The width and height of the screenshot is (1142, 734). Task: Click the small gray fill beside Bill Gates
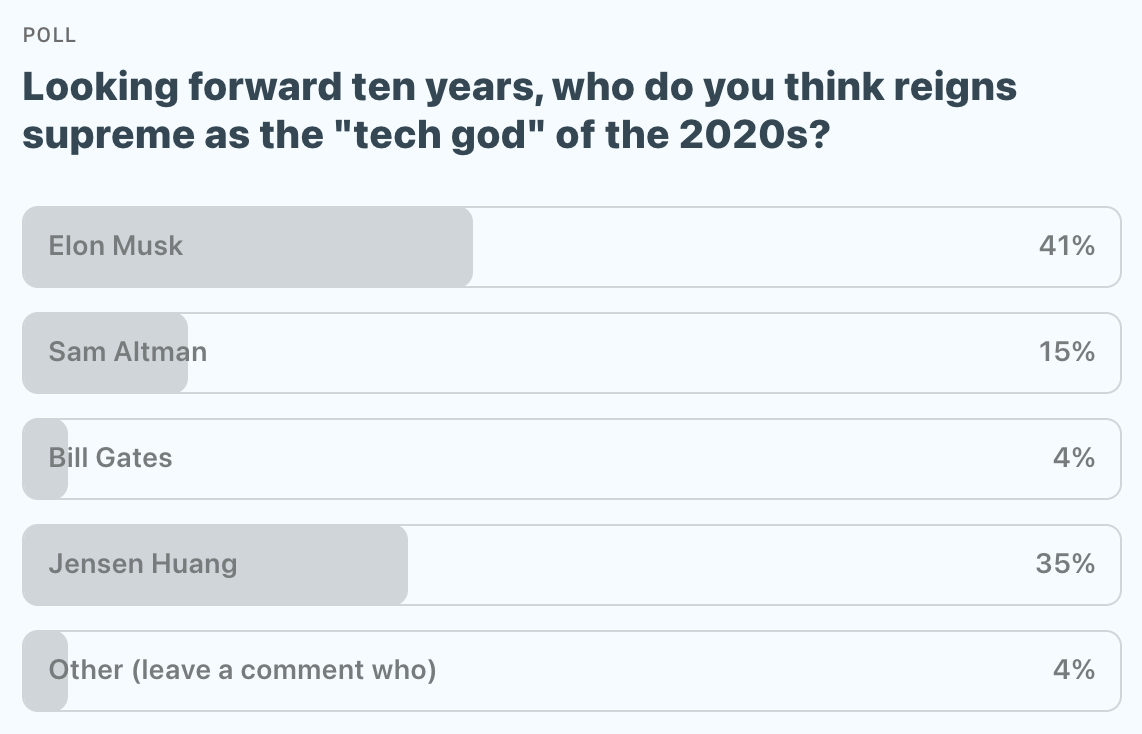(36, 458)
